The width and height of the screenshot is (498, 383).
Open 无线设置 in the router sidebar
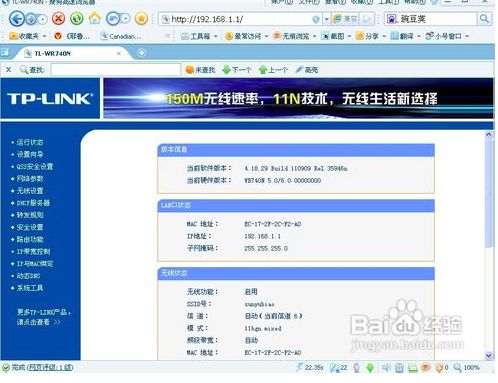pyautogui.click(x=30, y=191)
